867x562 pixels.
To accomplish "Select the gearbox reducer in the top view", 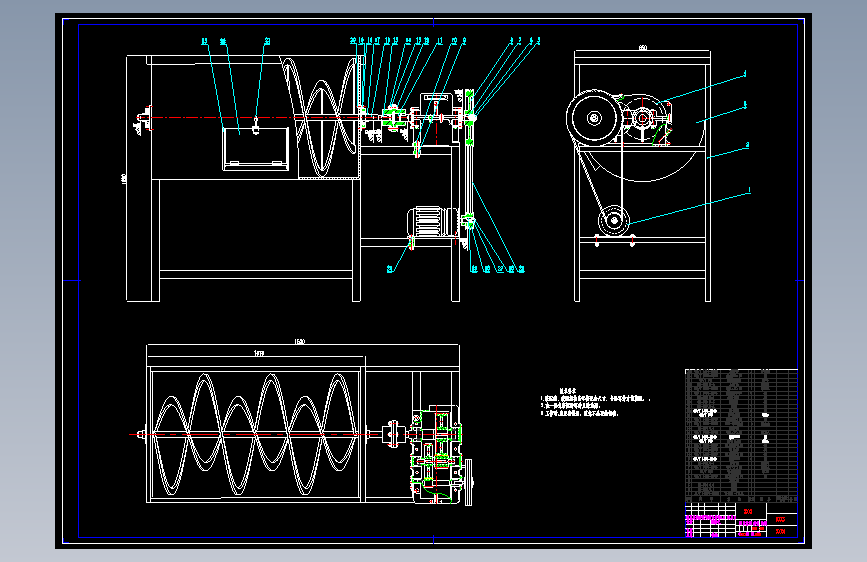I will coord(436,454).
